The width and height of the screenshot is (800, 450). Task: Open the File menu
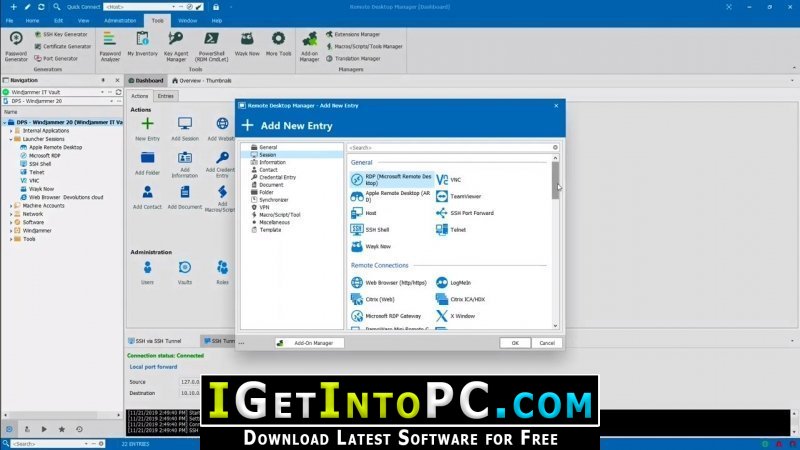click(9, 21)
